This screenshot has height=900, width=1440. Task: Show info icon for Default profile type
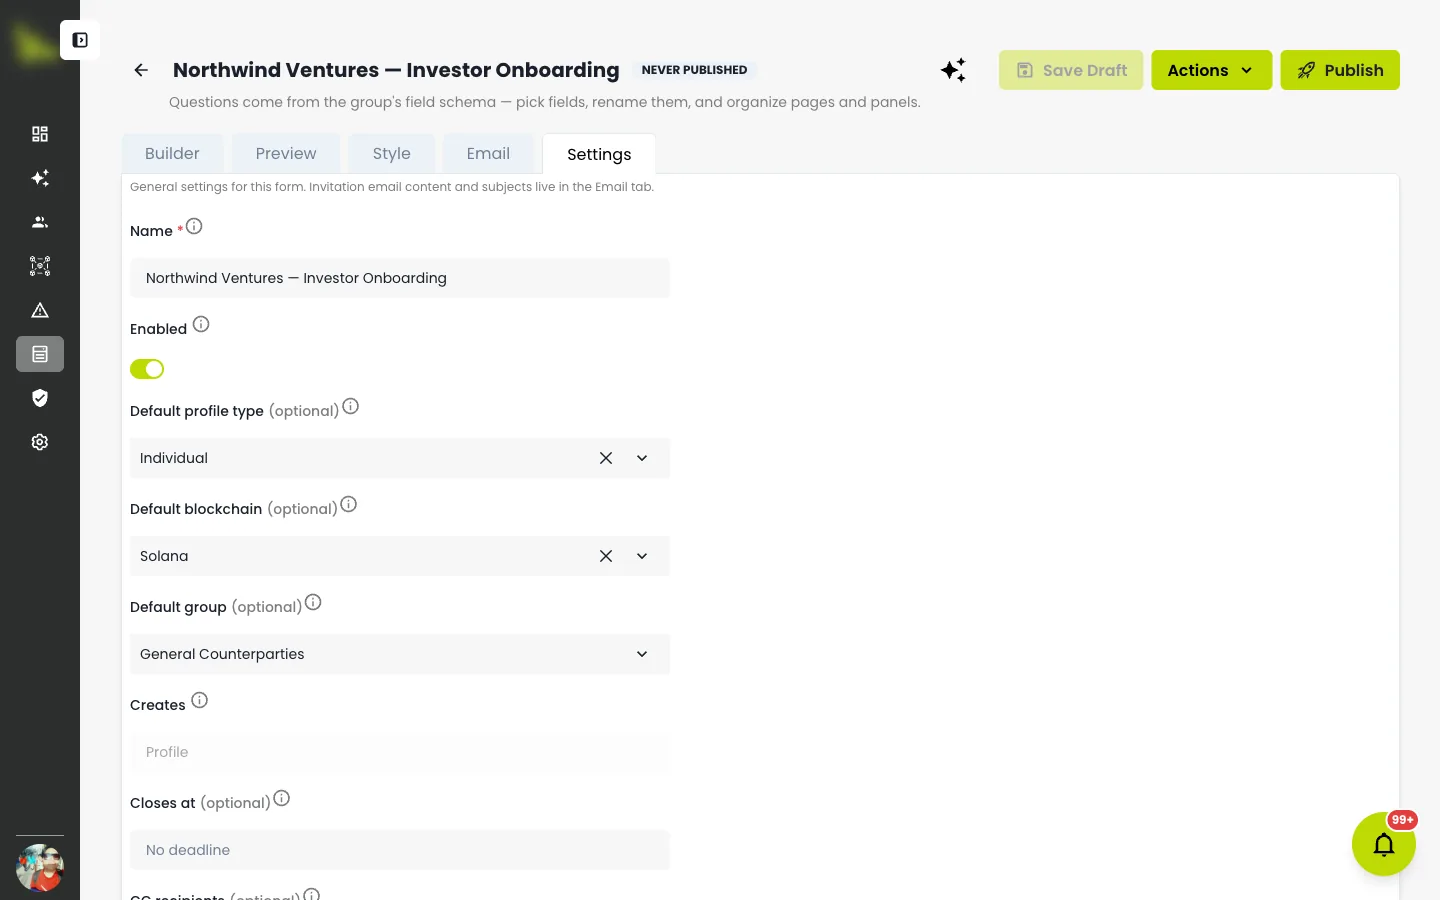click(x=350, y=407)
